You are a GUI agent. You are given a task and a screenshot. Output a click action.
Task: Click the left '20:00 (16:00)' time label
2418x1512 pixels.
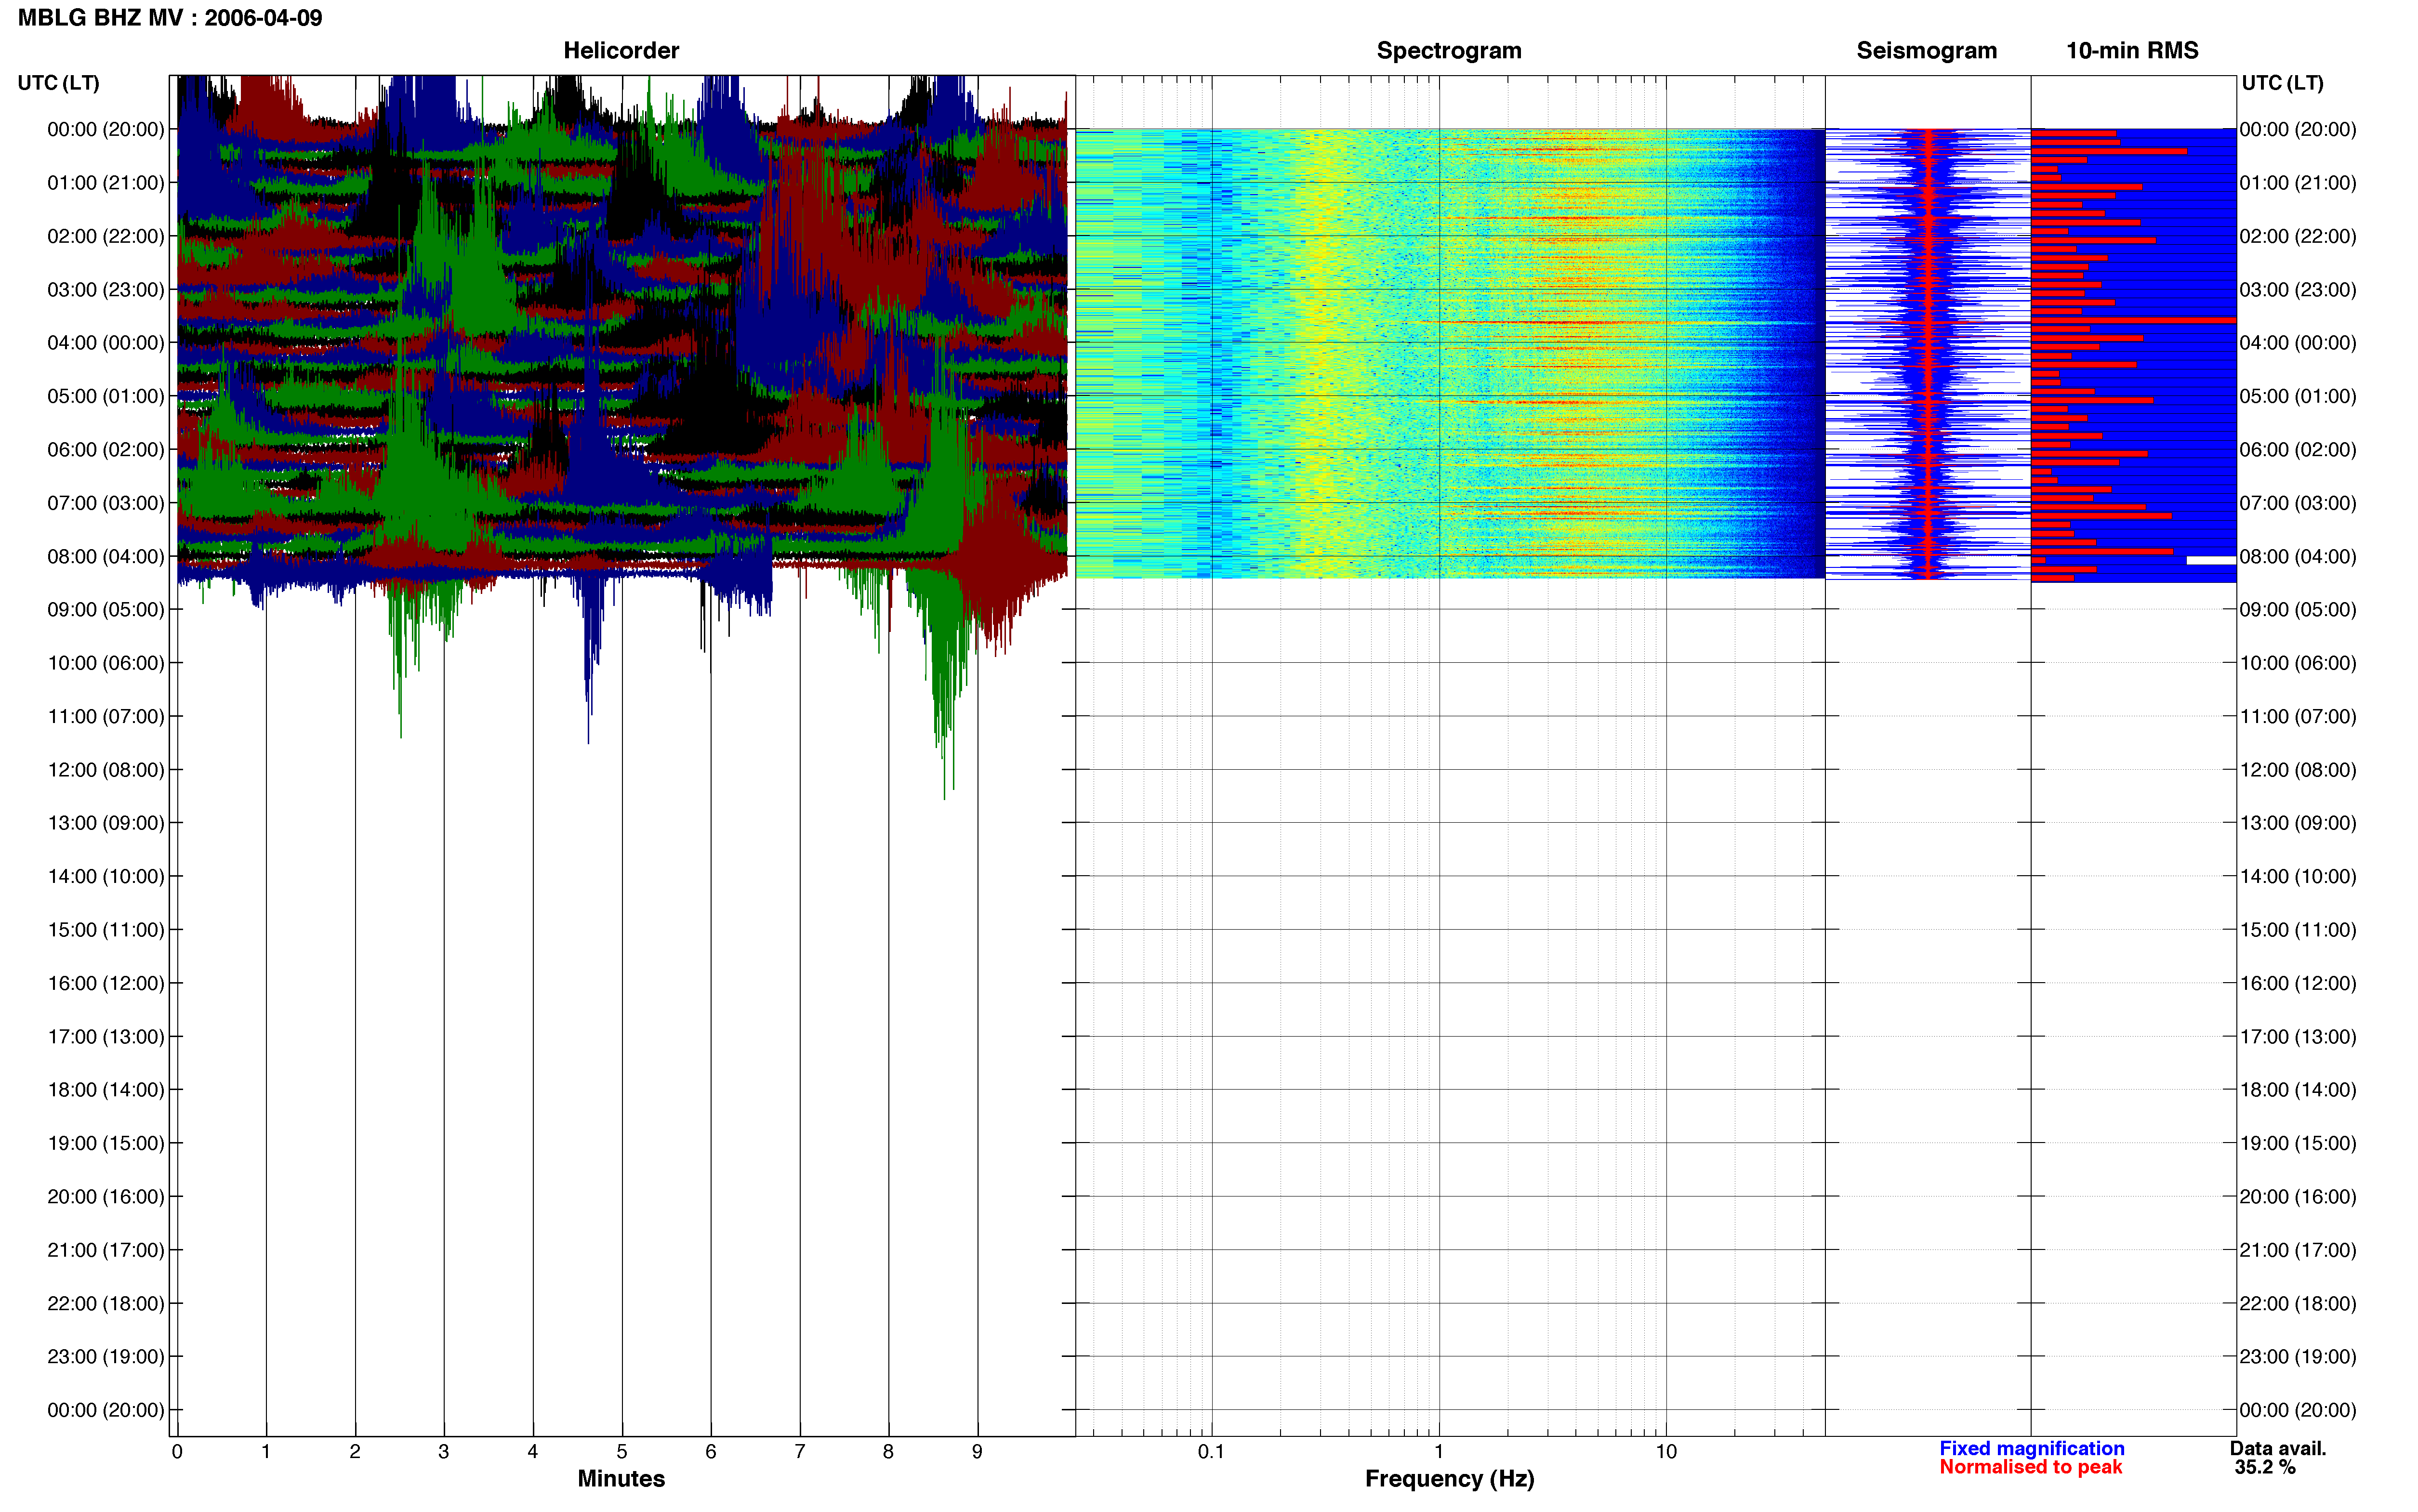[106, 1197]
